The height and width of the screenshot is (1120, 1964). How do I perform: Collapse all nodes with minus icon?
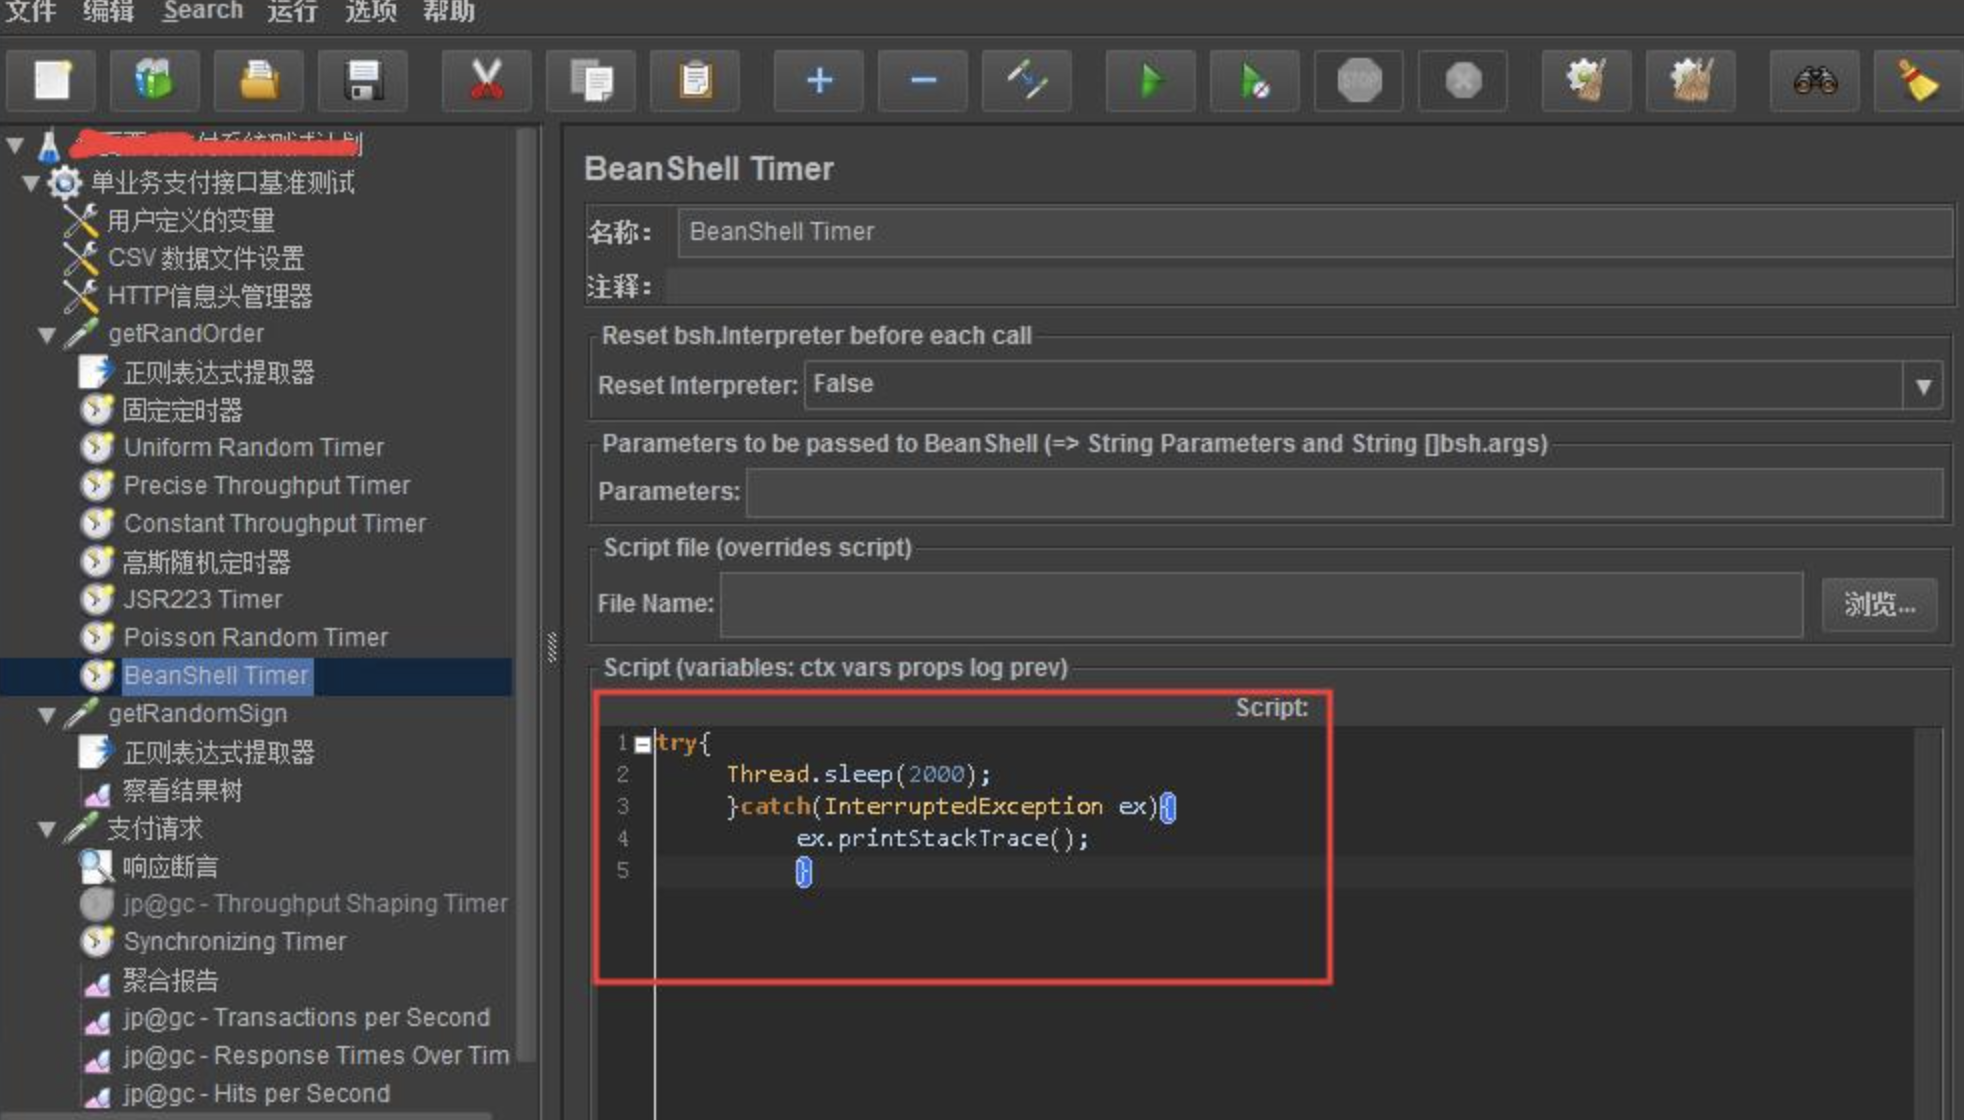pyautogui.click(x=923, y=80)
